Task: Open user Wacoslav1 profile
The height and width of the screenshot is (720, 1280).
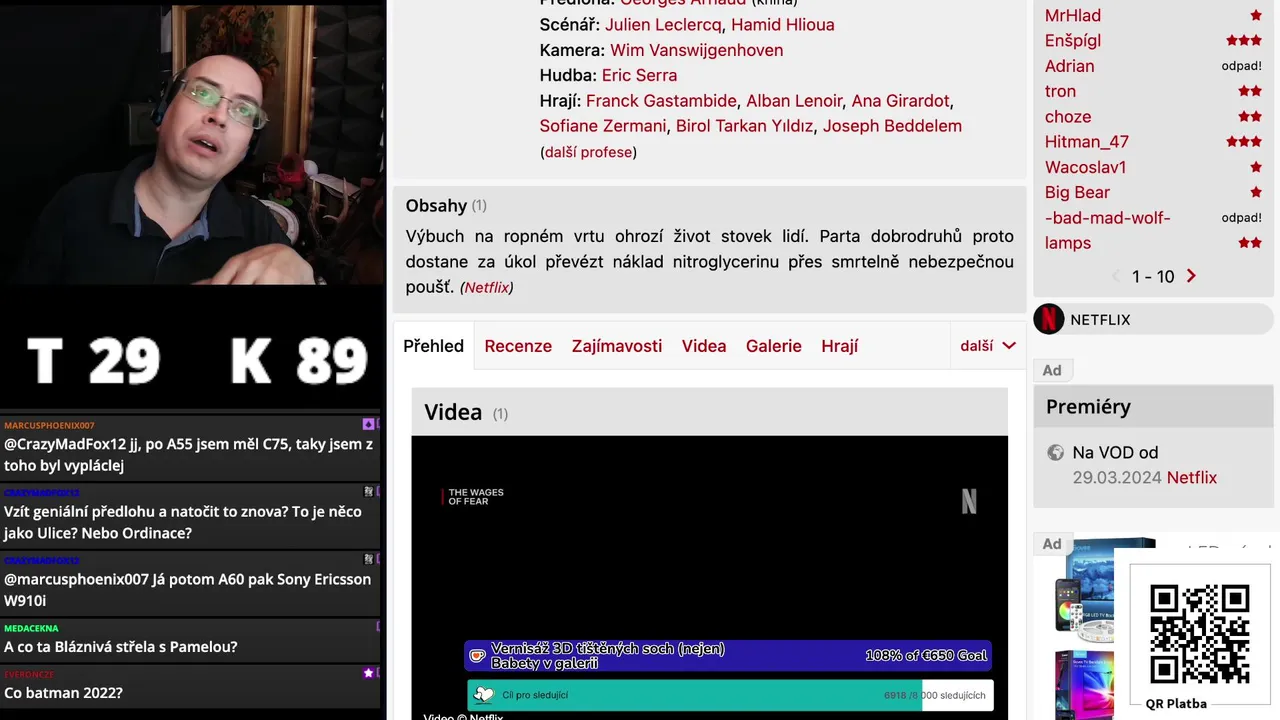Action: click(x=1086, y=167)
